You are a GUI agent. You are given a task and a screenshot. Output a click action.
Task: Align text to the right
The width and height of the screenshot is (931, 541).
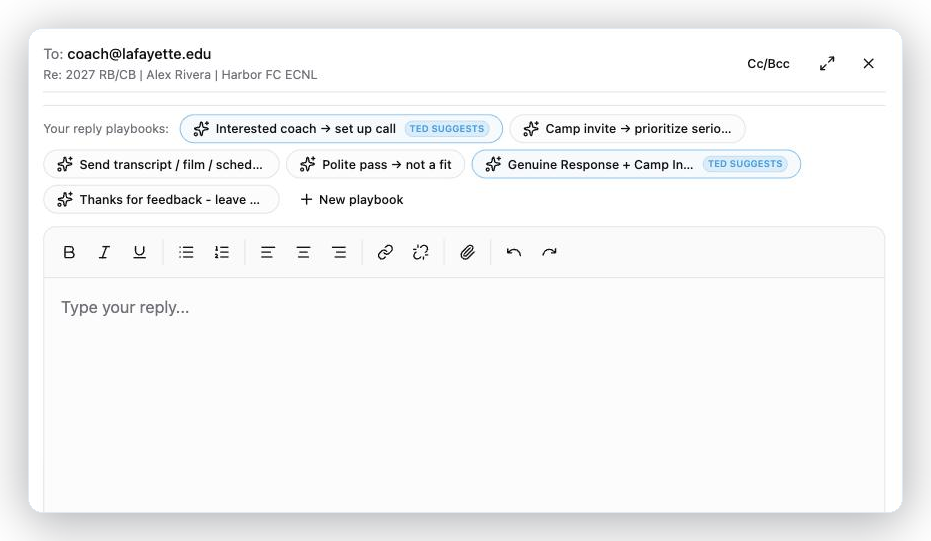pyautogui.click(x=339, y=252)
